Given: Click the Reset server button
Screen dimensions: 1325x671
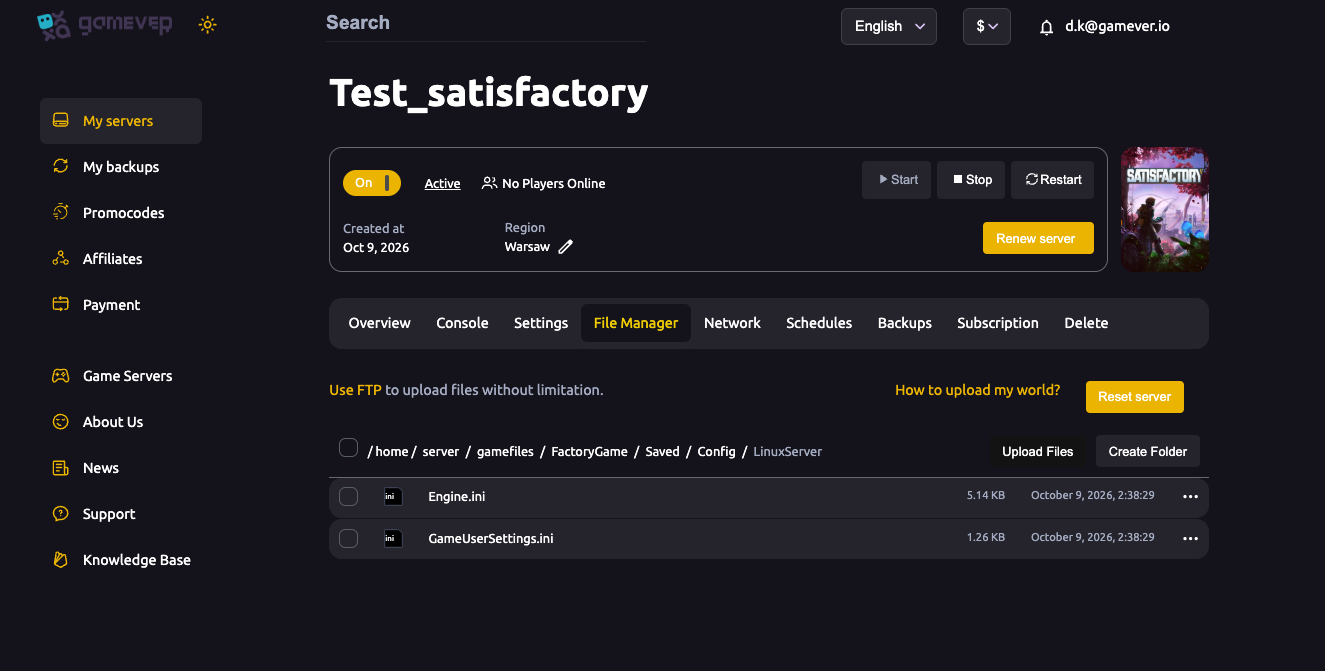Looking at the screenshot, I should [1135, 397].
